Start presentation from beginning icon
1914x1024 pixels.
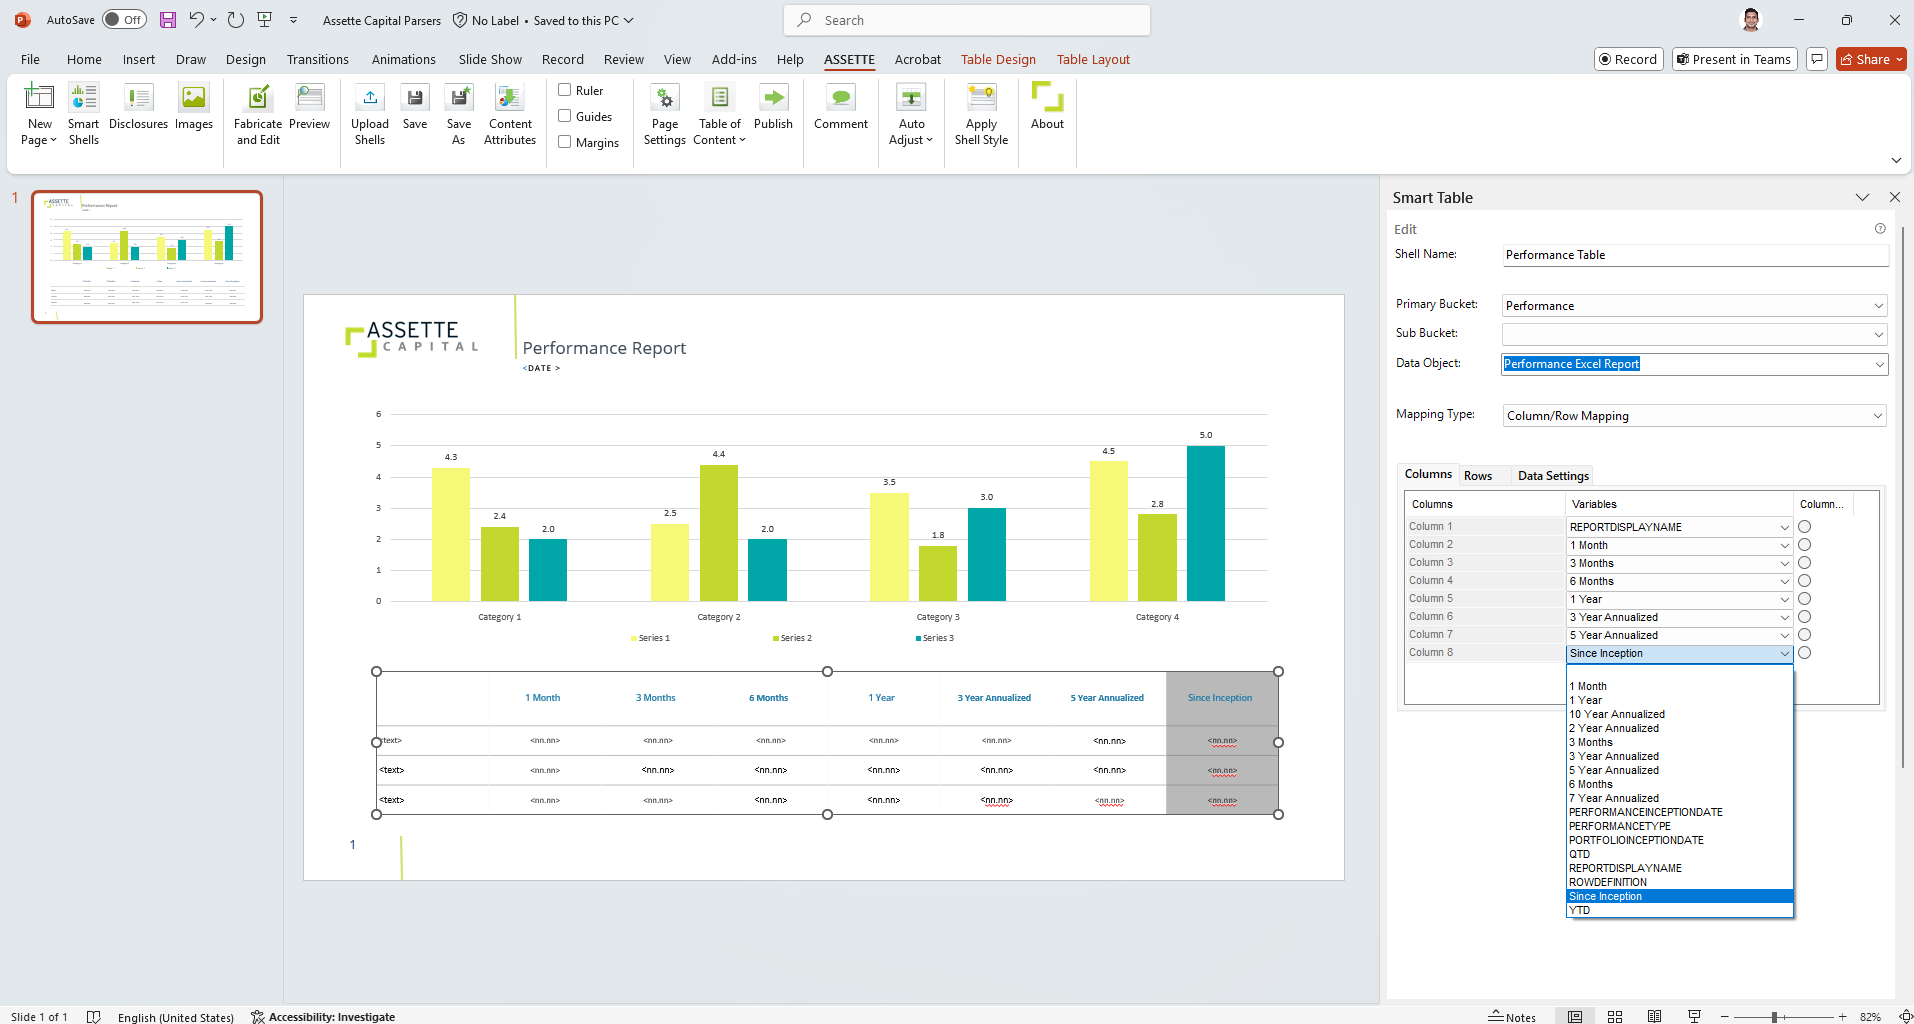265,20
